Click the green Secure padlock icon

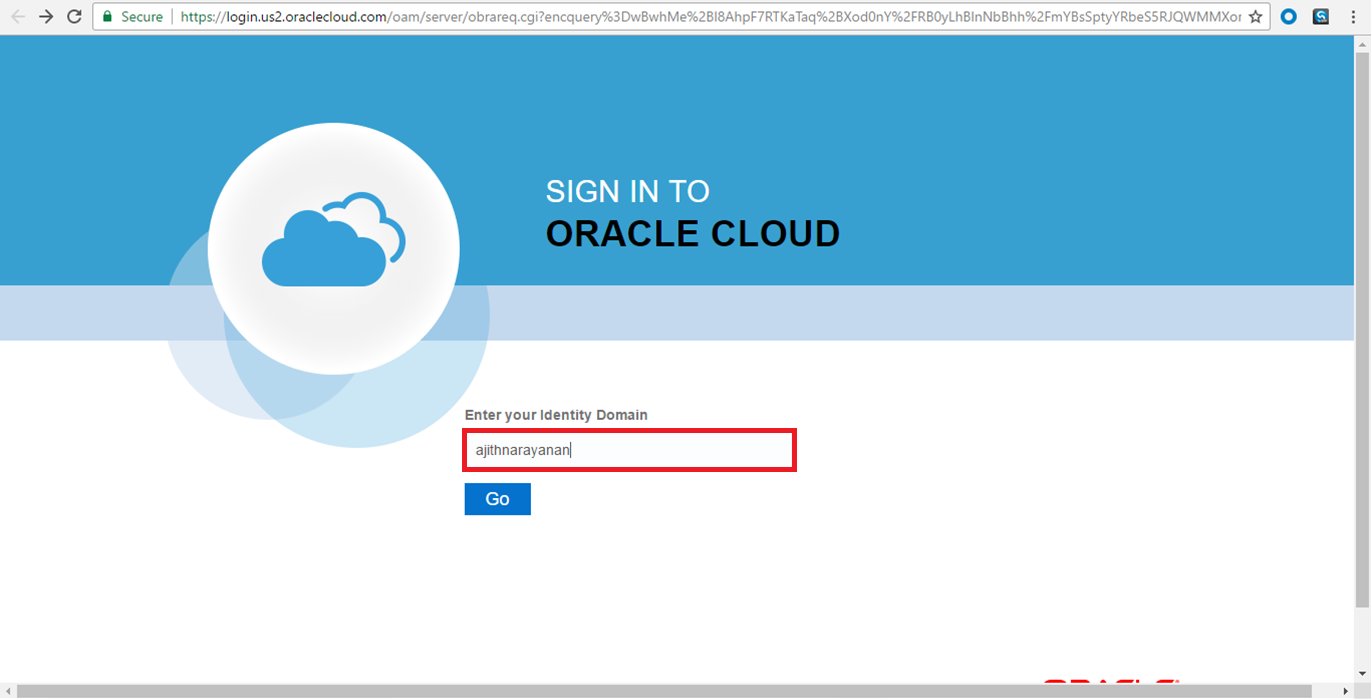[x=108, y=17]
